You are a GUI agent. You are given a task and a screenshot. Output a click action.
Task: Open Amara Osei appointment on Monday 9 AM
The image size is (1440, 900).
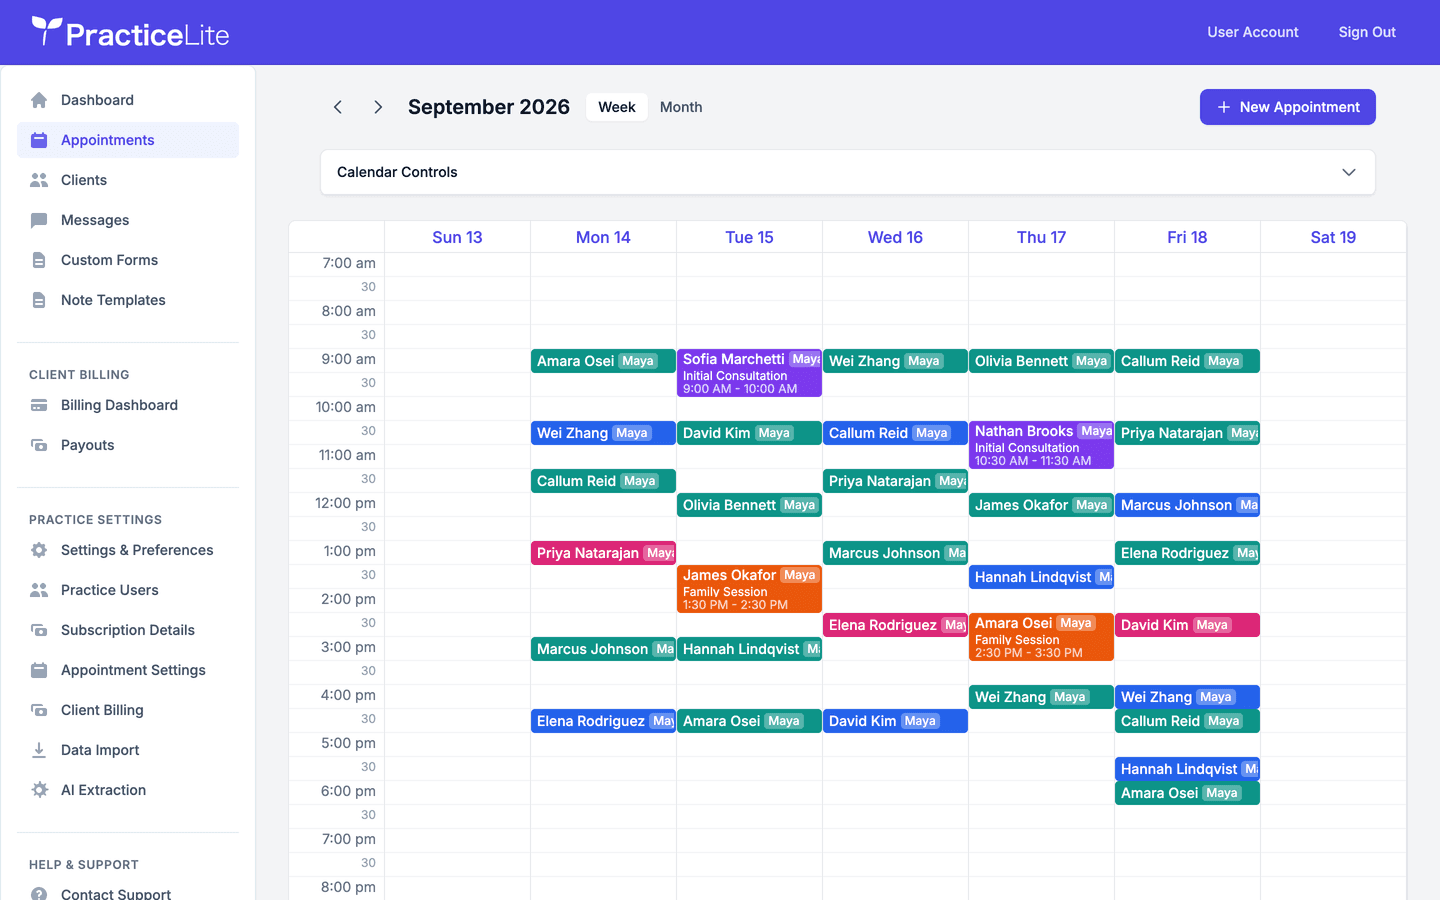(x=603, y=361)
